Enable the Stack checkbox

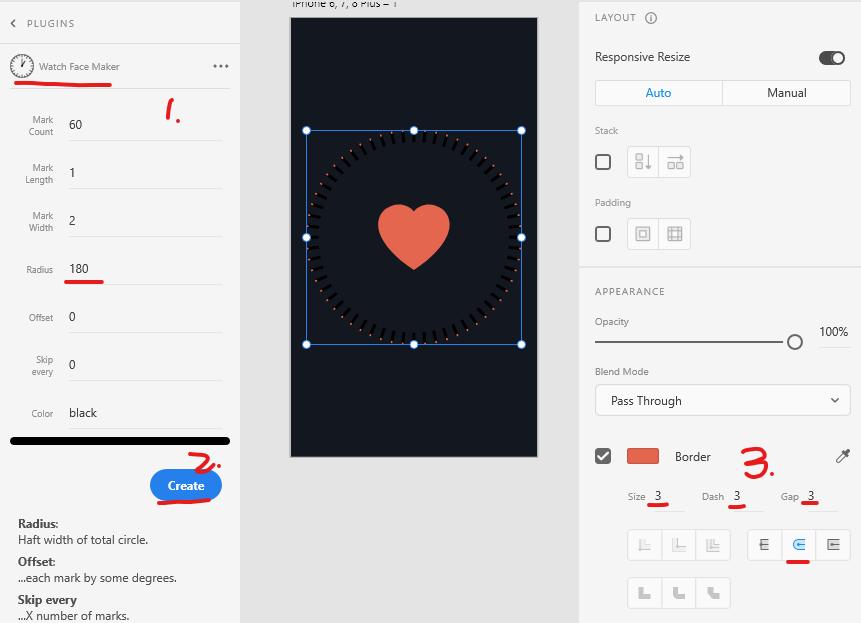point(603,162)
